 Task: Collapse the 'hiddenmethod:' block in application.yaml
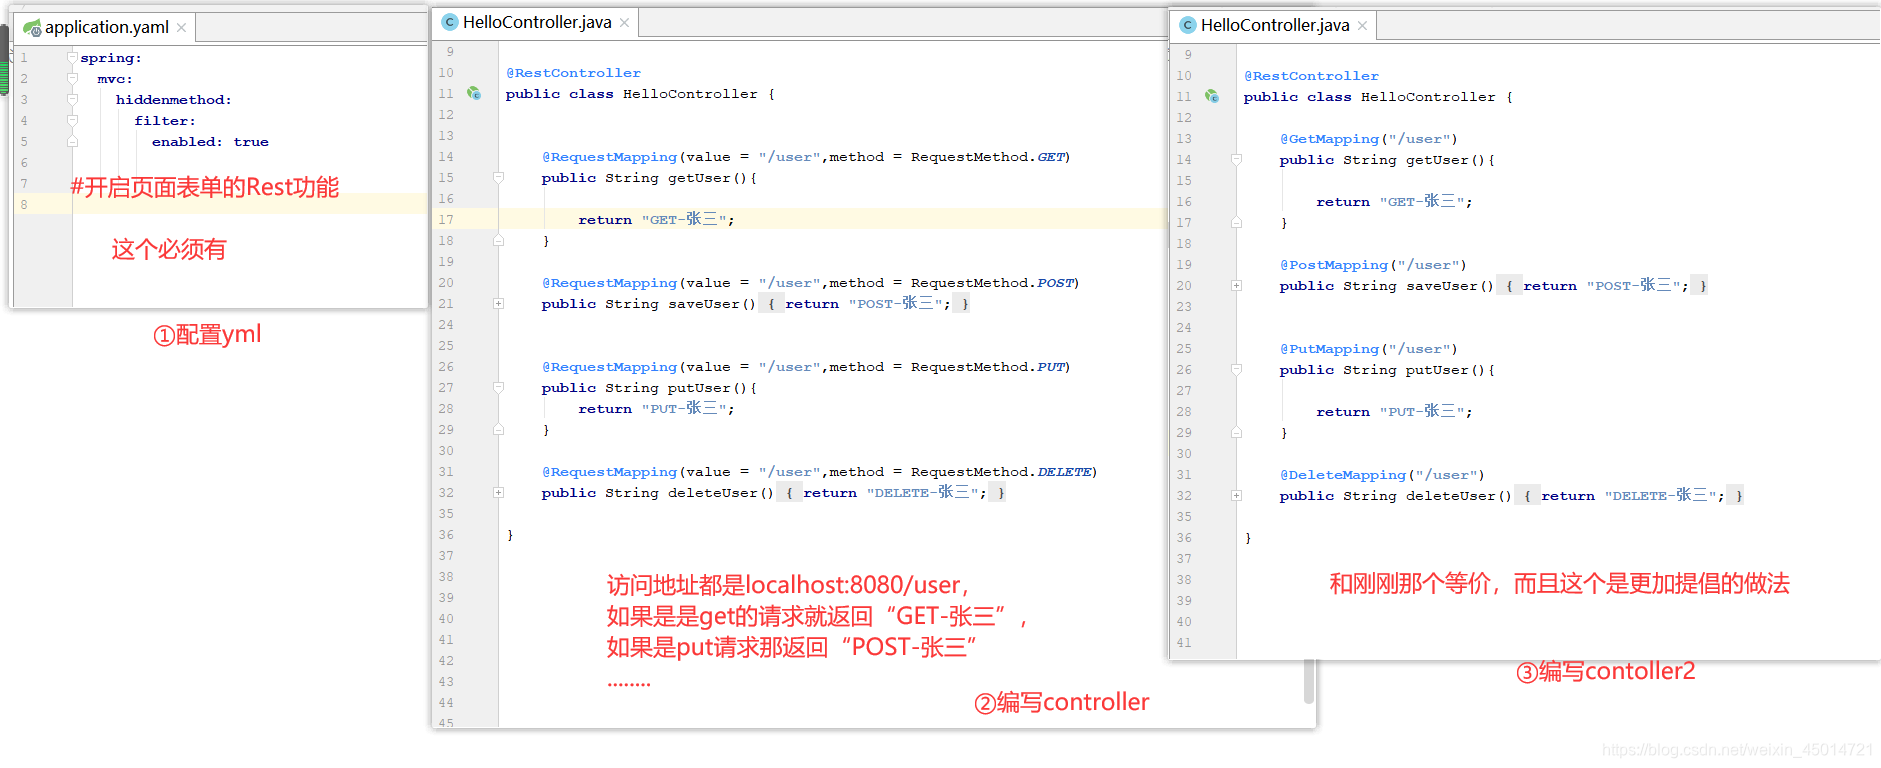pos(72,99)
